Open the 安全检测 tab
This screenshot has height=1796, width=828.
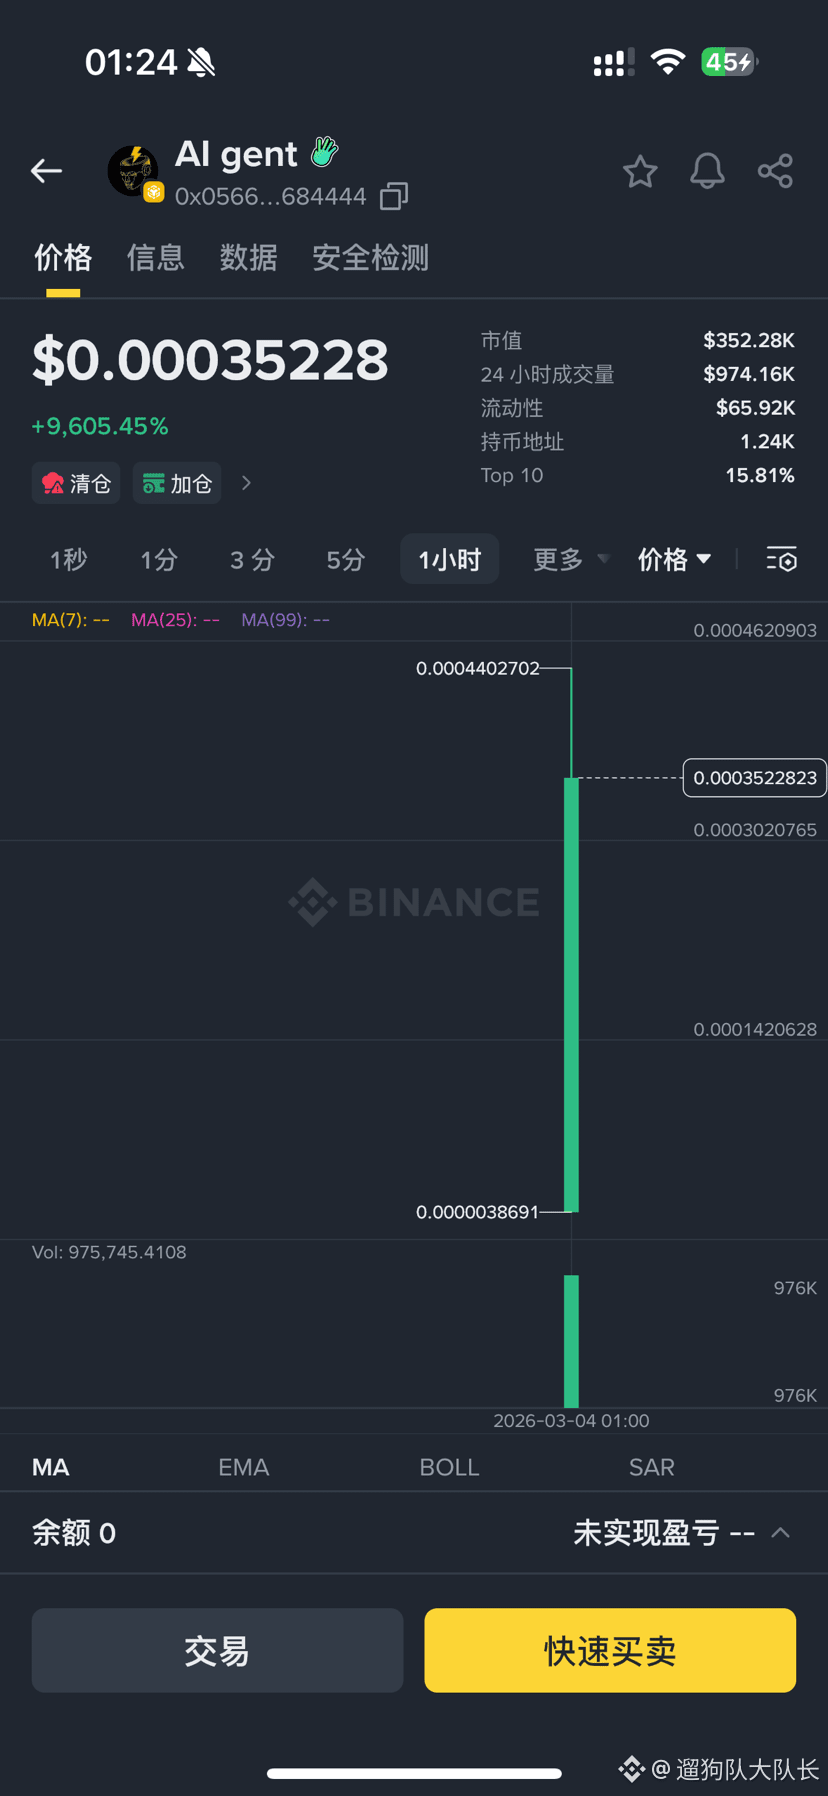click(370, 258)
